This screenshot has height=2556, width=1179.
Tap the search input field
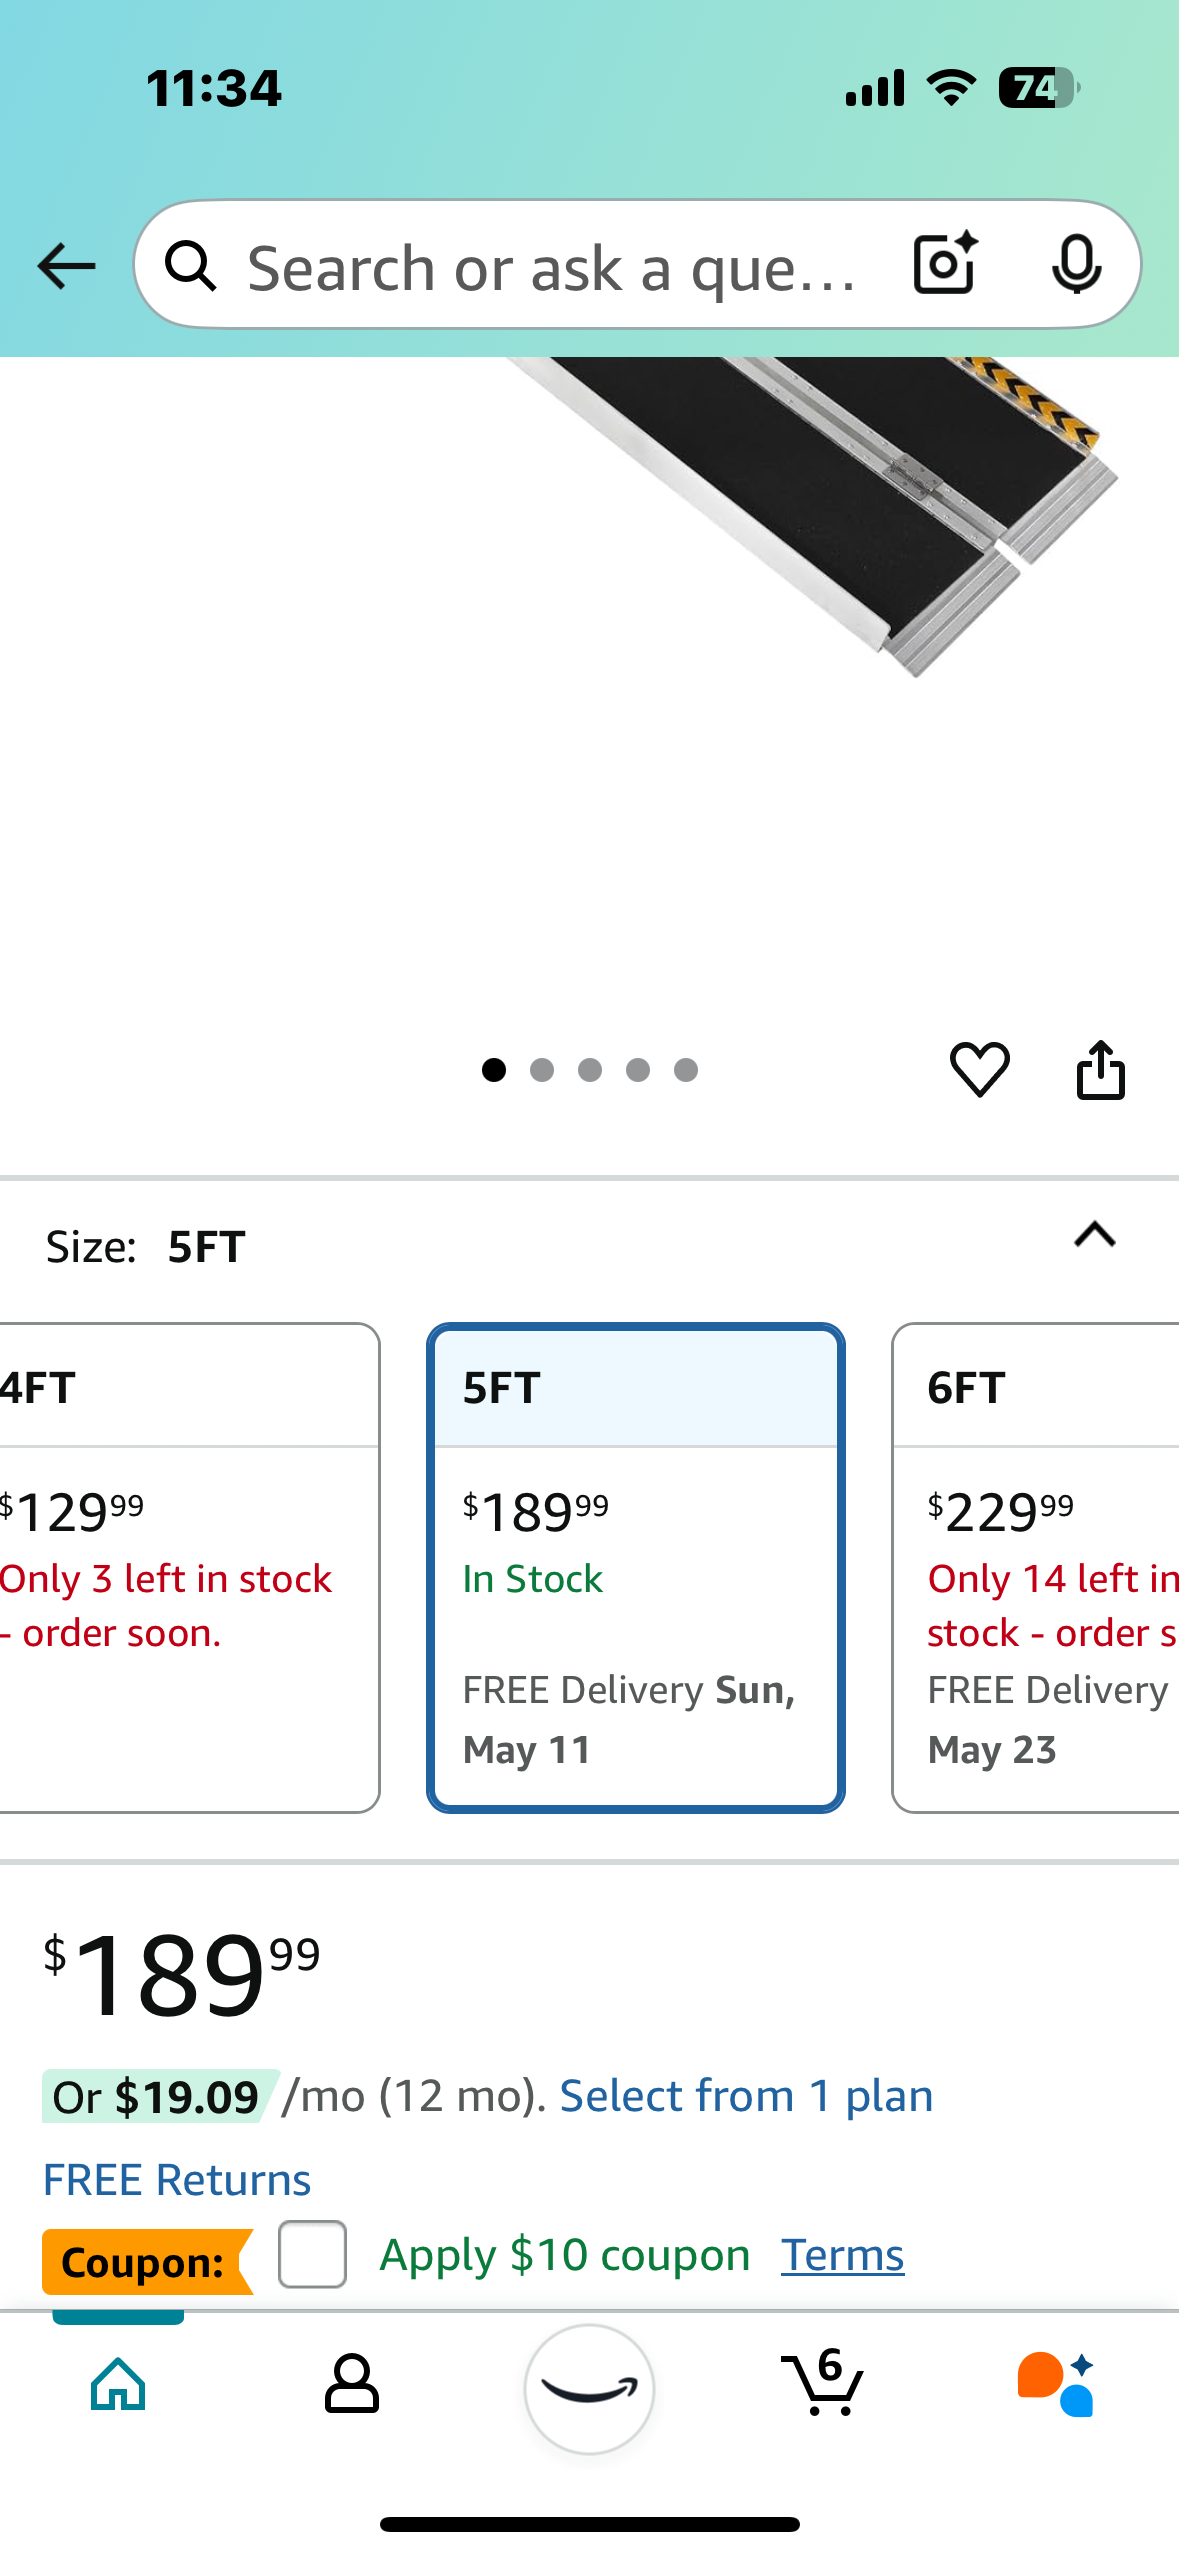(x=550, y=266)
